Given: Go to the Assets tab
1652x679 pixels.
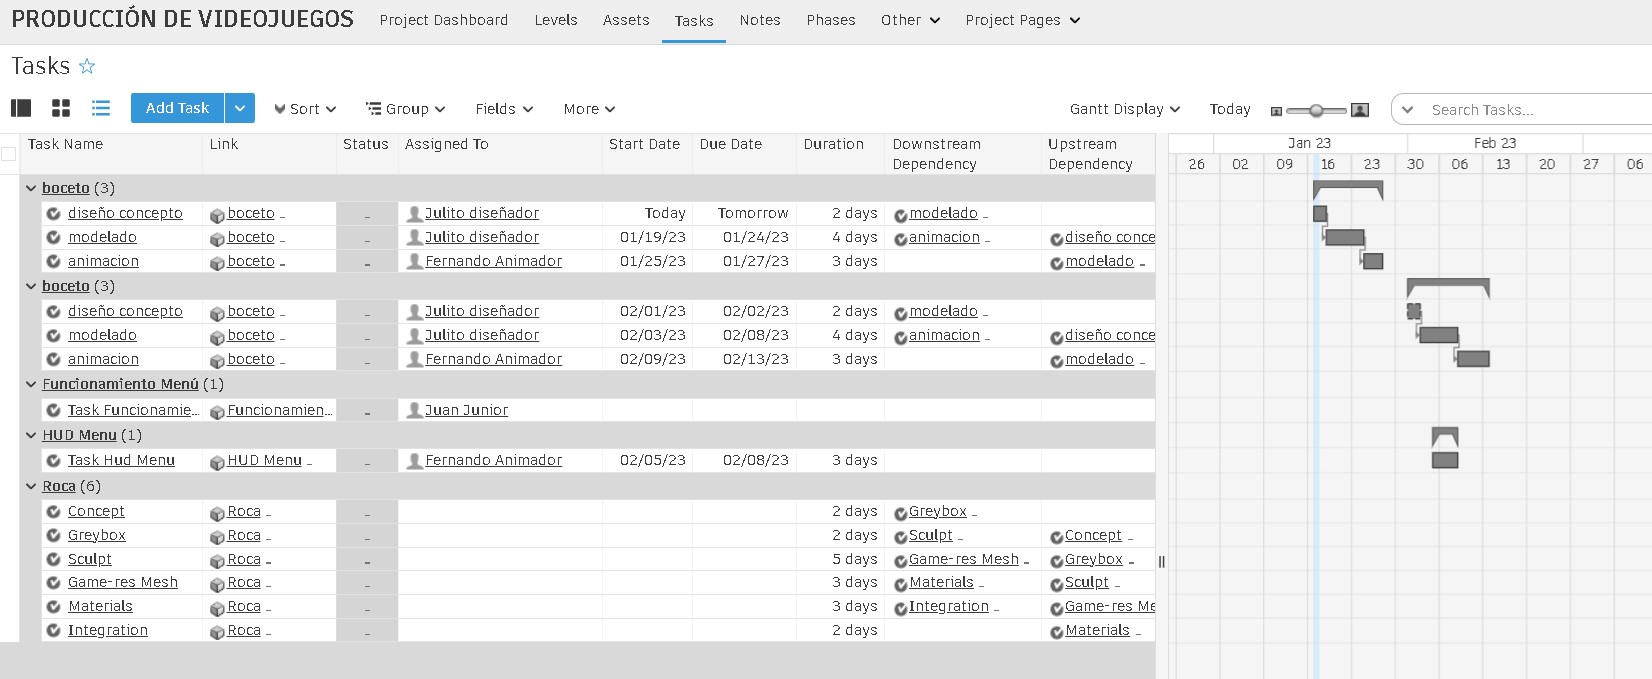Looking at the screenshot, I should click(626, 20).
